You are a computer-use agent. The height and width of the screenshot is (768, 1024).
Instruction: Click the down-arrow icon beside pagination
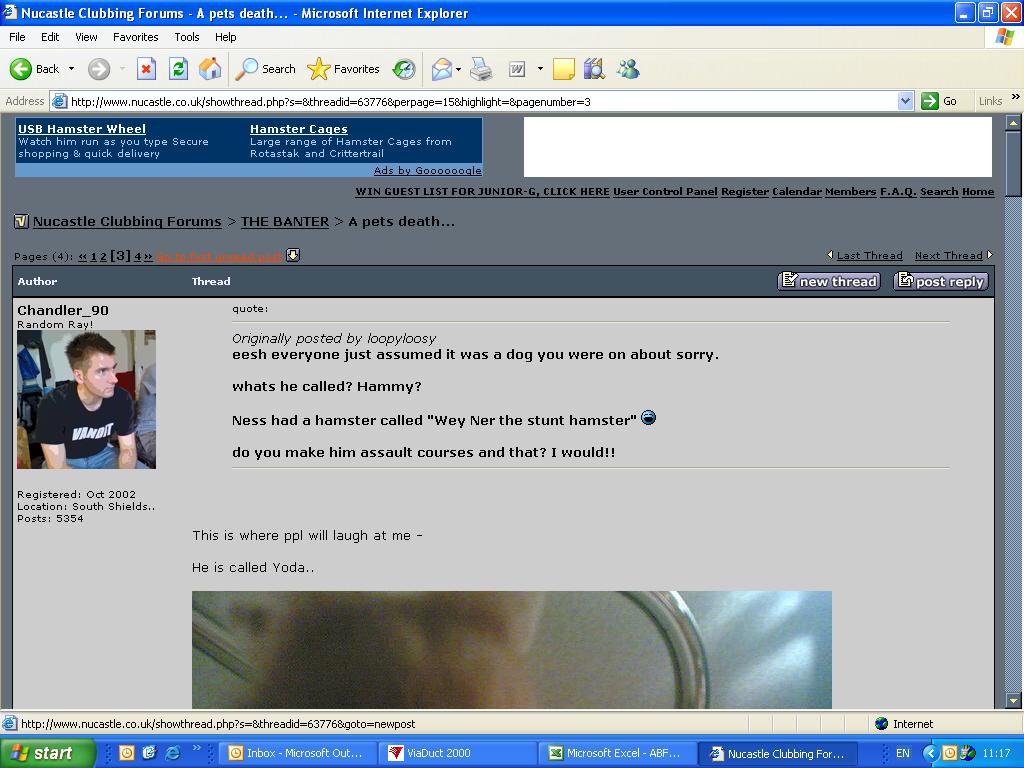(x=293, y=255)
